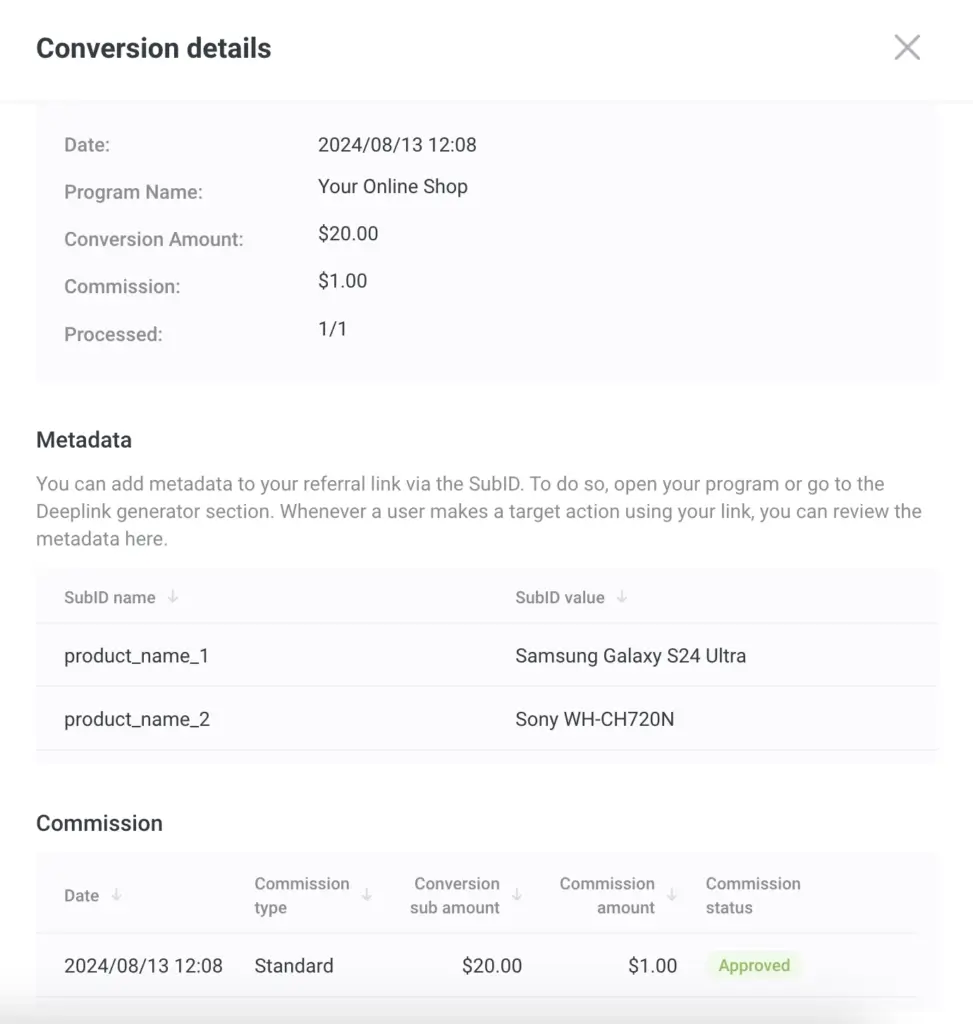The width and height of the screenshot is (973, 1024).
Task: Click the close X icon
Action: [x=907, y=47]
